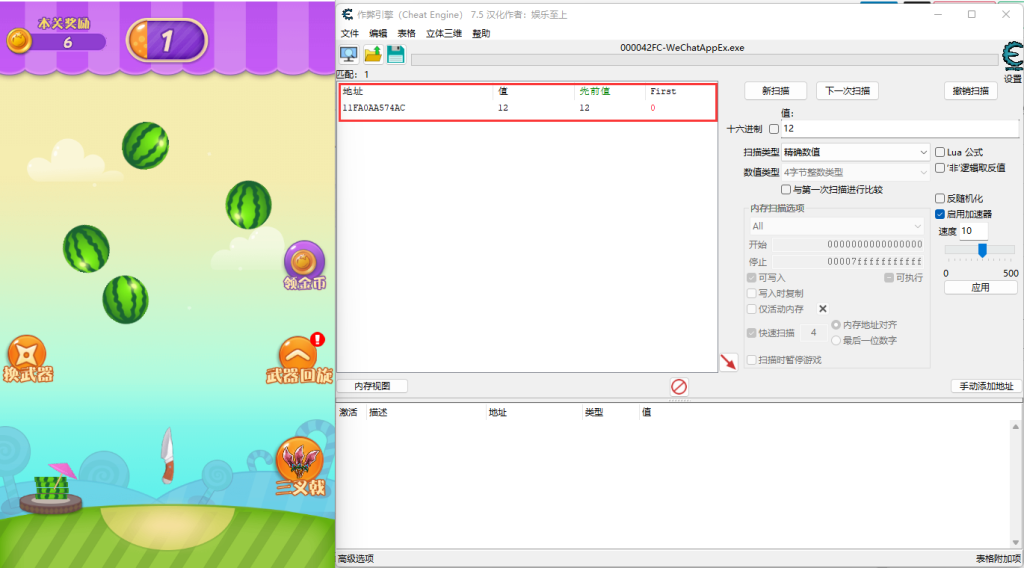Click the red clear list circle icon
The width and height of the screenshot is (1024, 568).
click(679, 387)
